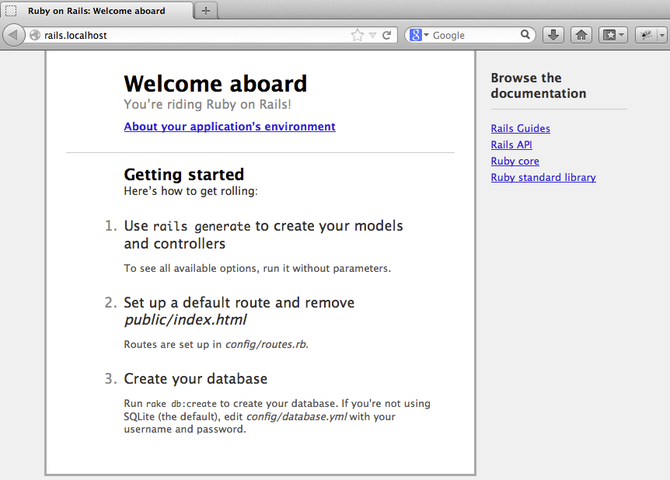The width and height of the screenshot is (670, 480).
Task: Click the magnifying glass search icon
Action: click(x=525, y=34)
